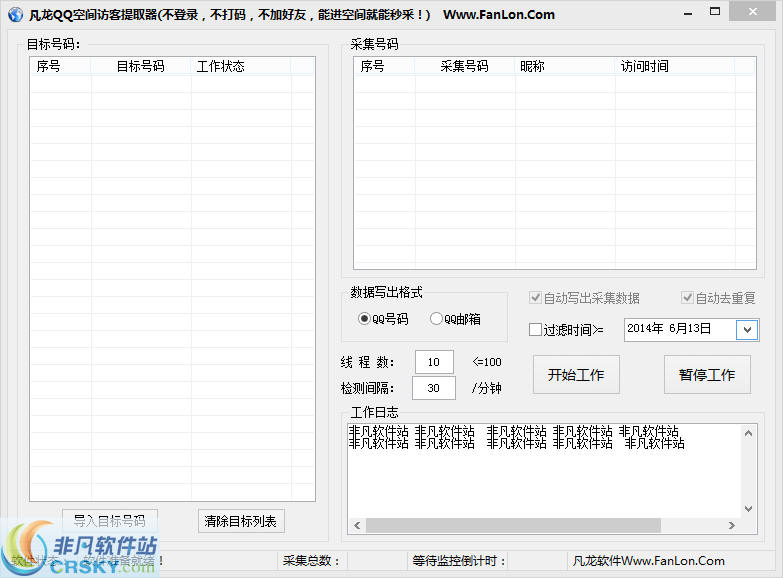Click 序号 column header in target list
The height and width of the screenshot is (578, 783).
click(x=60, y=66)
